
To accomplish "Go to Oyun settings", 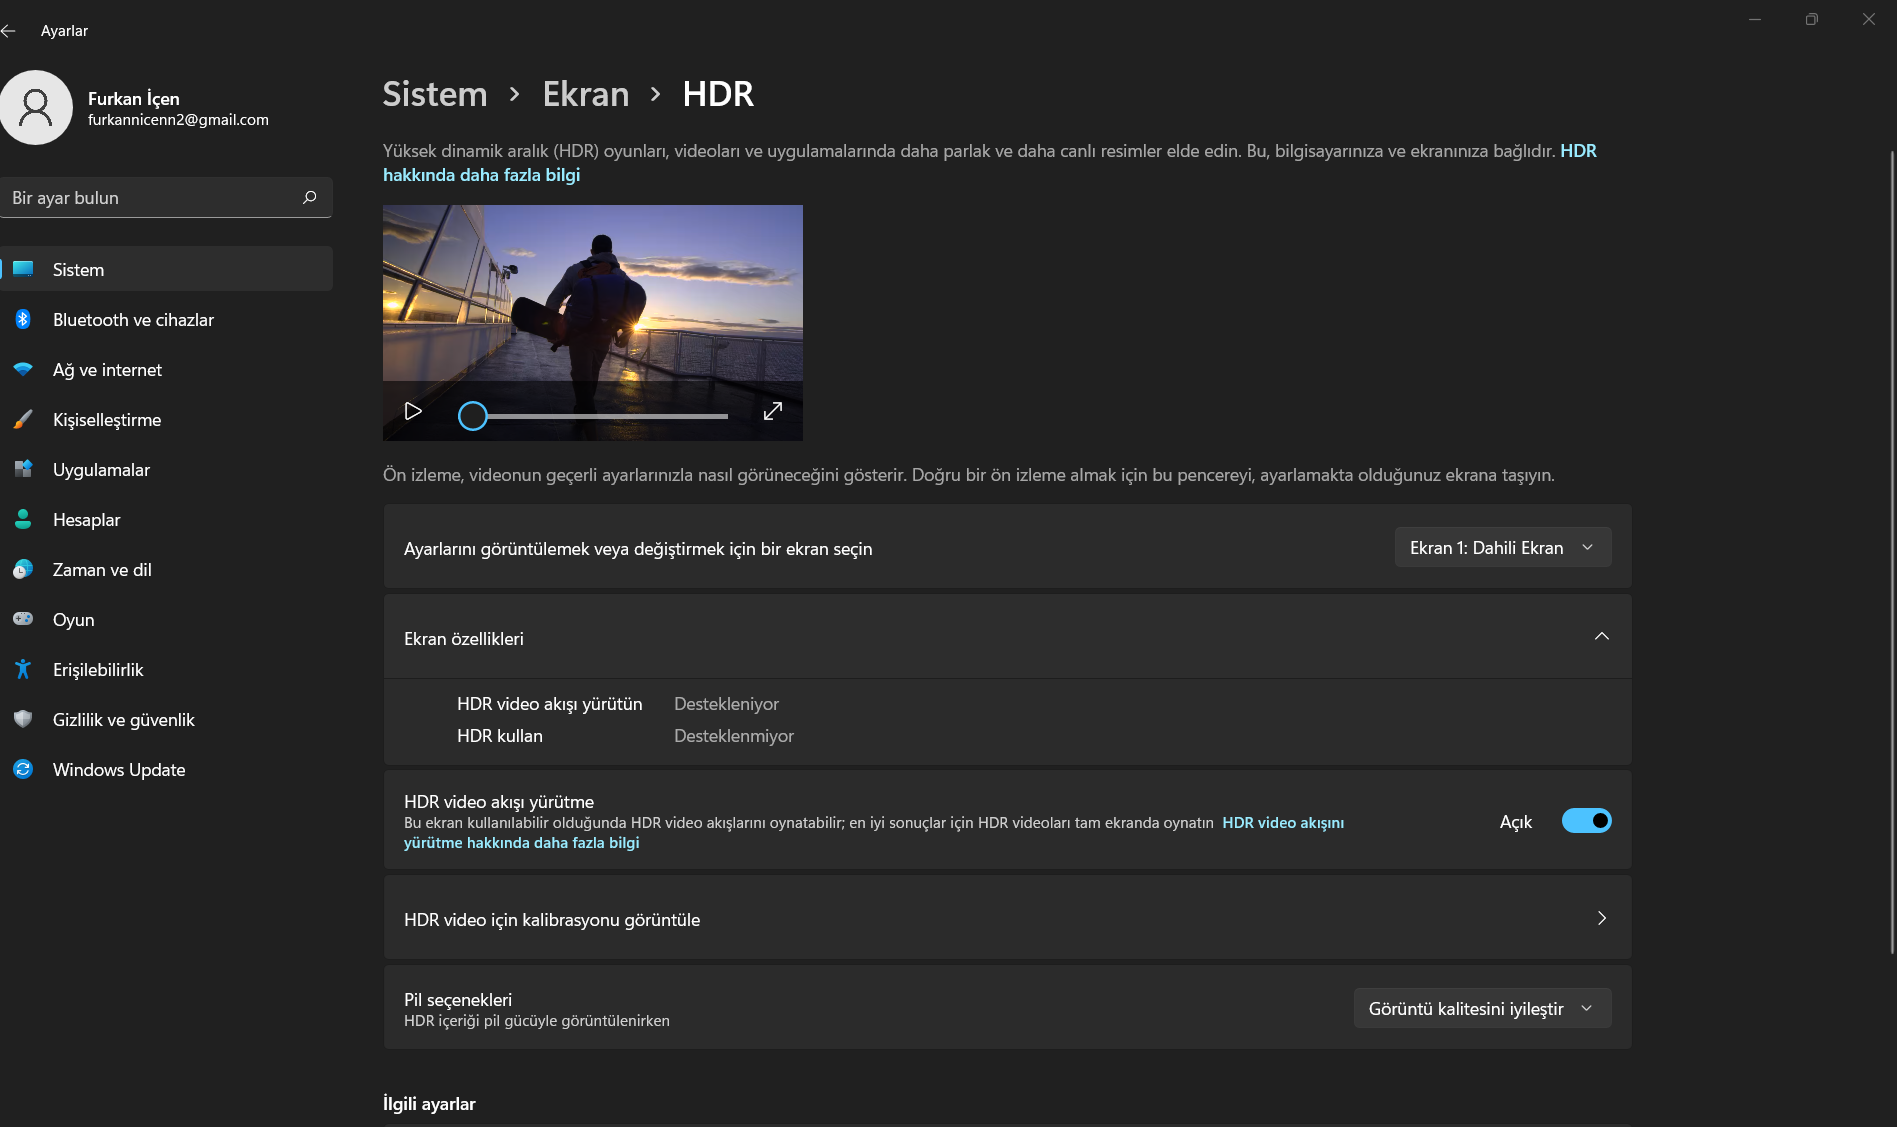I will [x=166, y=619].
